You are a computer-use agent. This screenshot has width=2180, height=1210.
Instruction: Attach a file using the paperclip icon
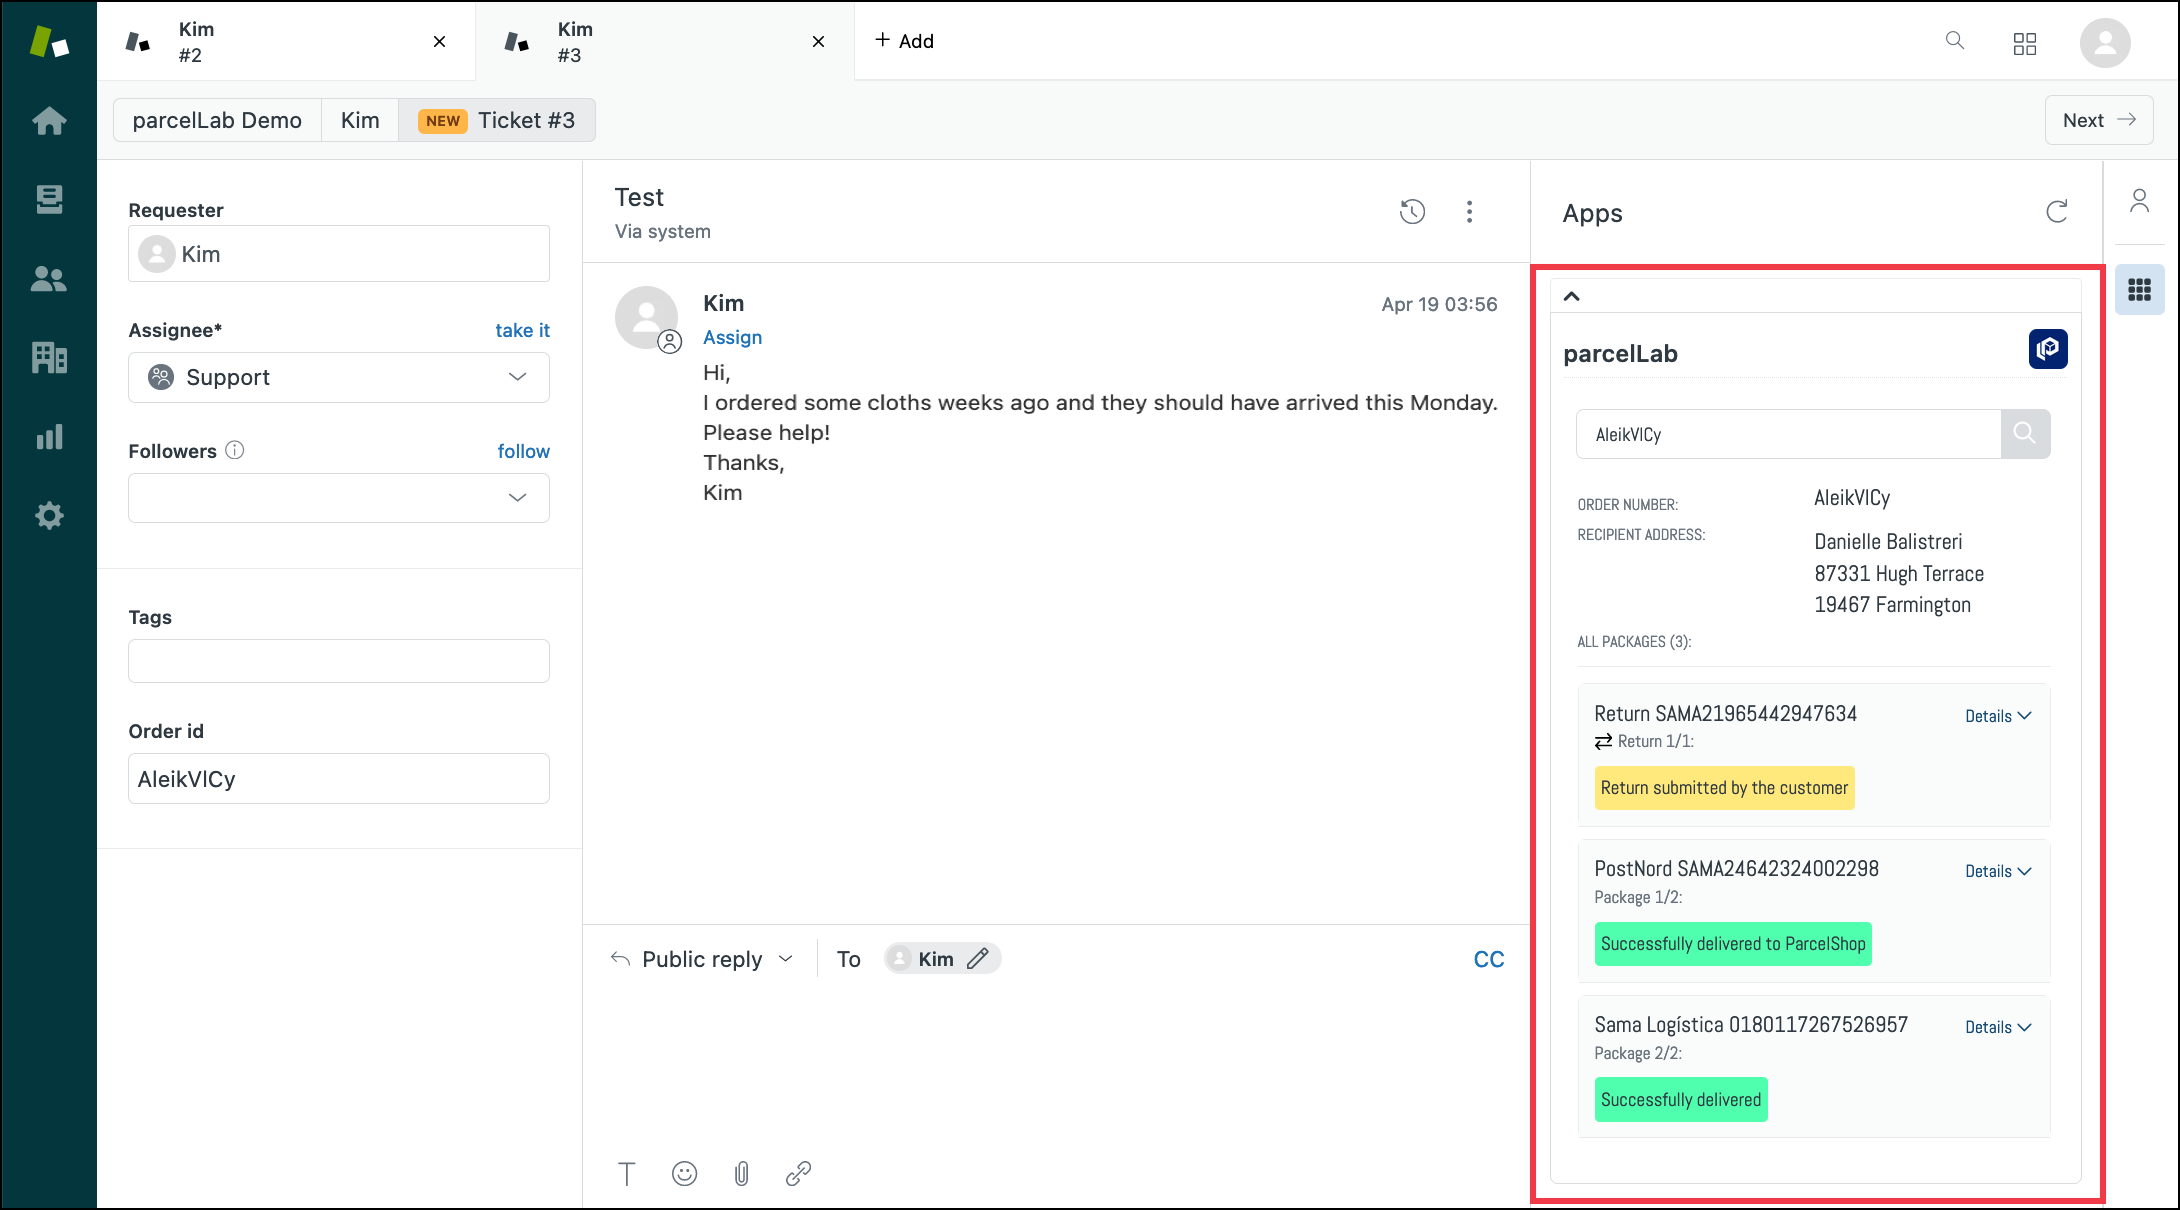(741, 1173)
